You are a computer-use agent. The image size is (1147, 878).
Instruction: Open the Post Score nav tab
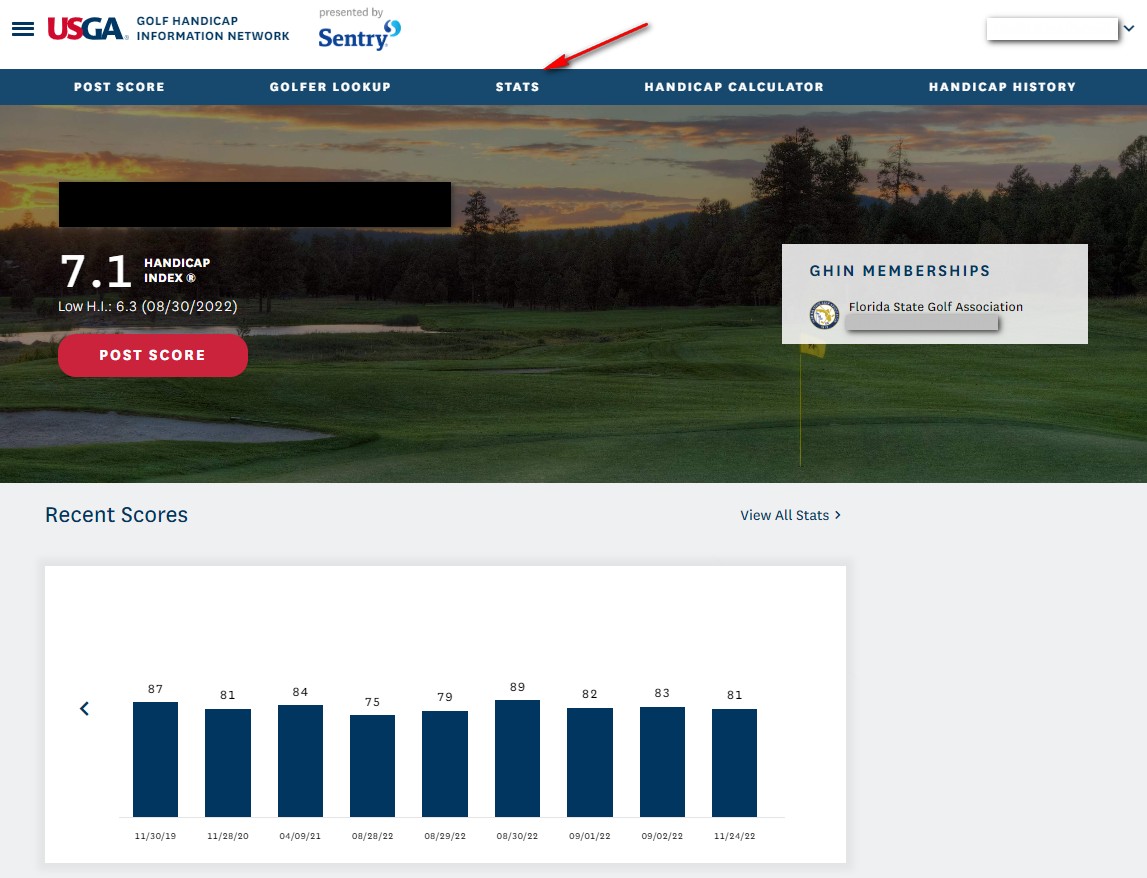[119, 87]
